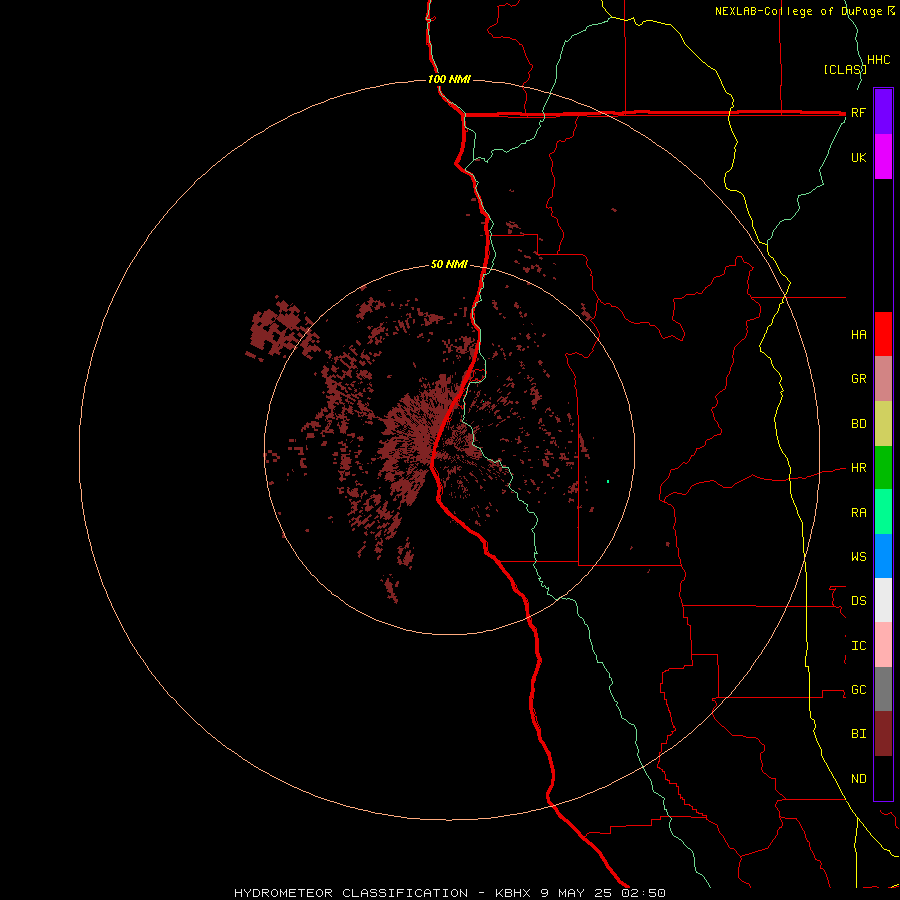Click the purple RF color swatch
Viewport: 900px width, 900px height.
pos(883,112)
